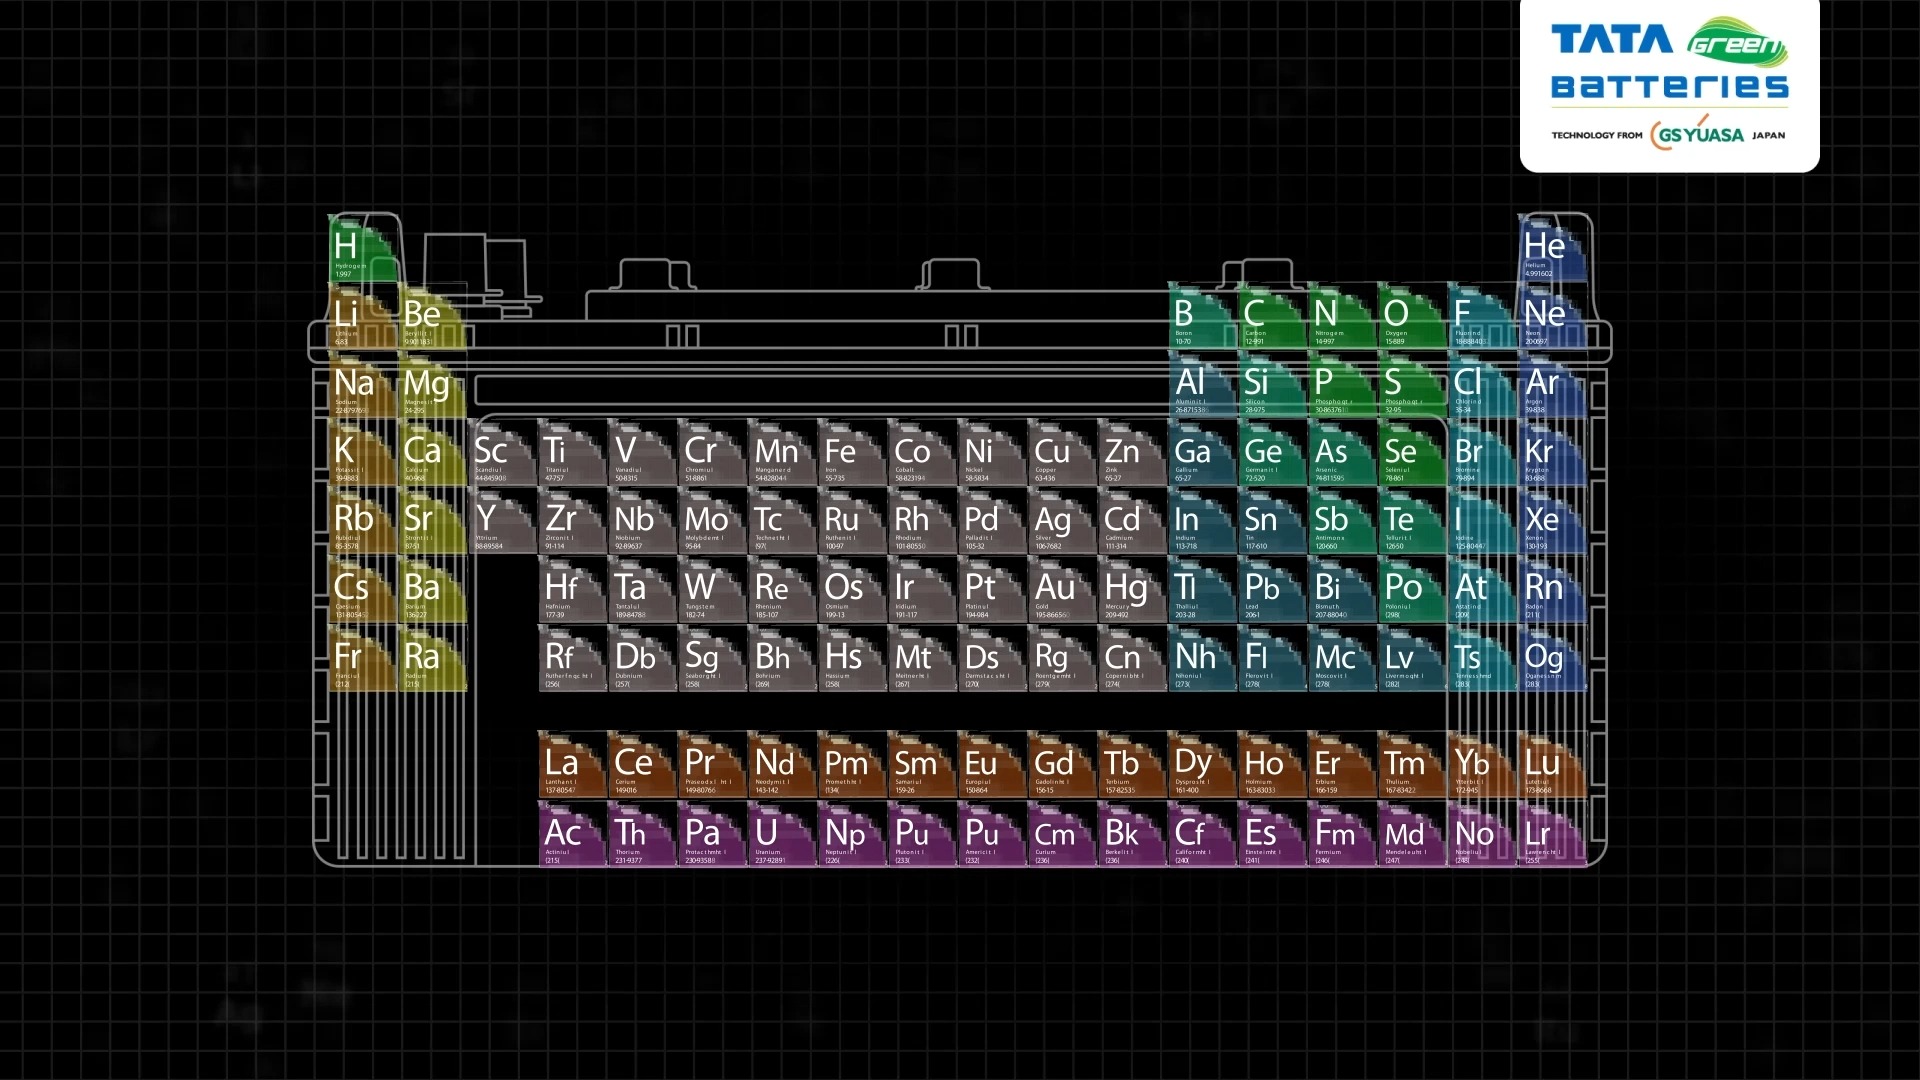Click the Xenon (Xe) tile
Screen dimensions: 1920x1080
[1552, 520]
